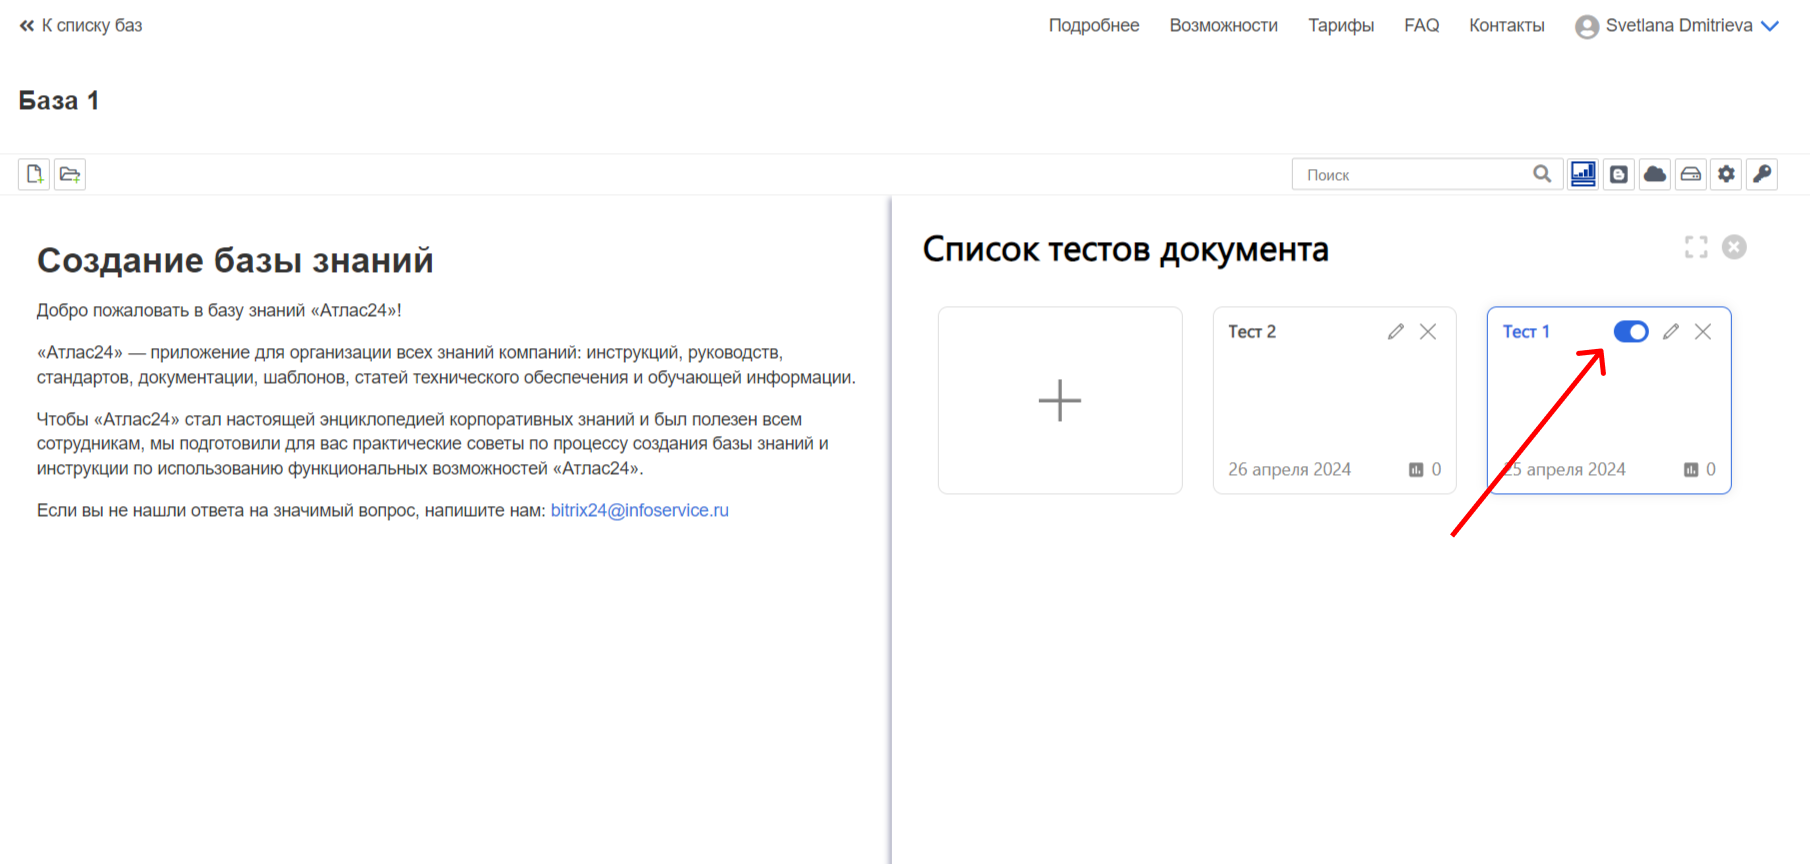Delete Тест 1 using its X icon
This screenshot has height=864, width=1810.
coord(1703,332)
